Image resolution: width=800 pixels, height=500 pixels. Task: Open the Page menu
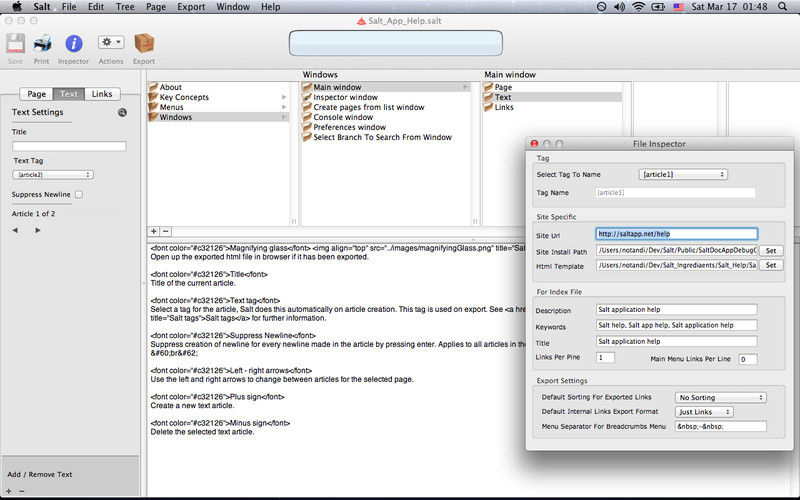click(156, 7)
